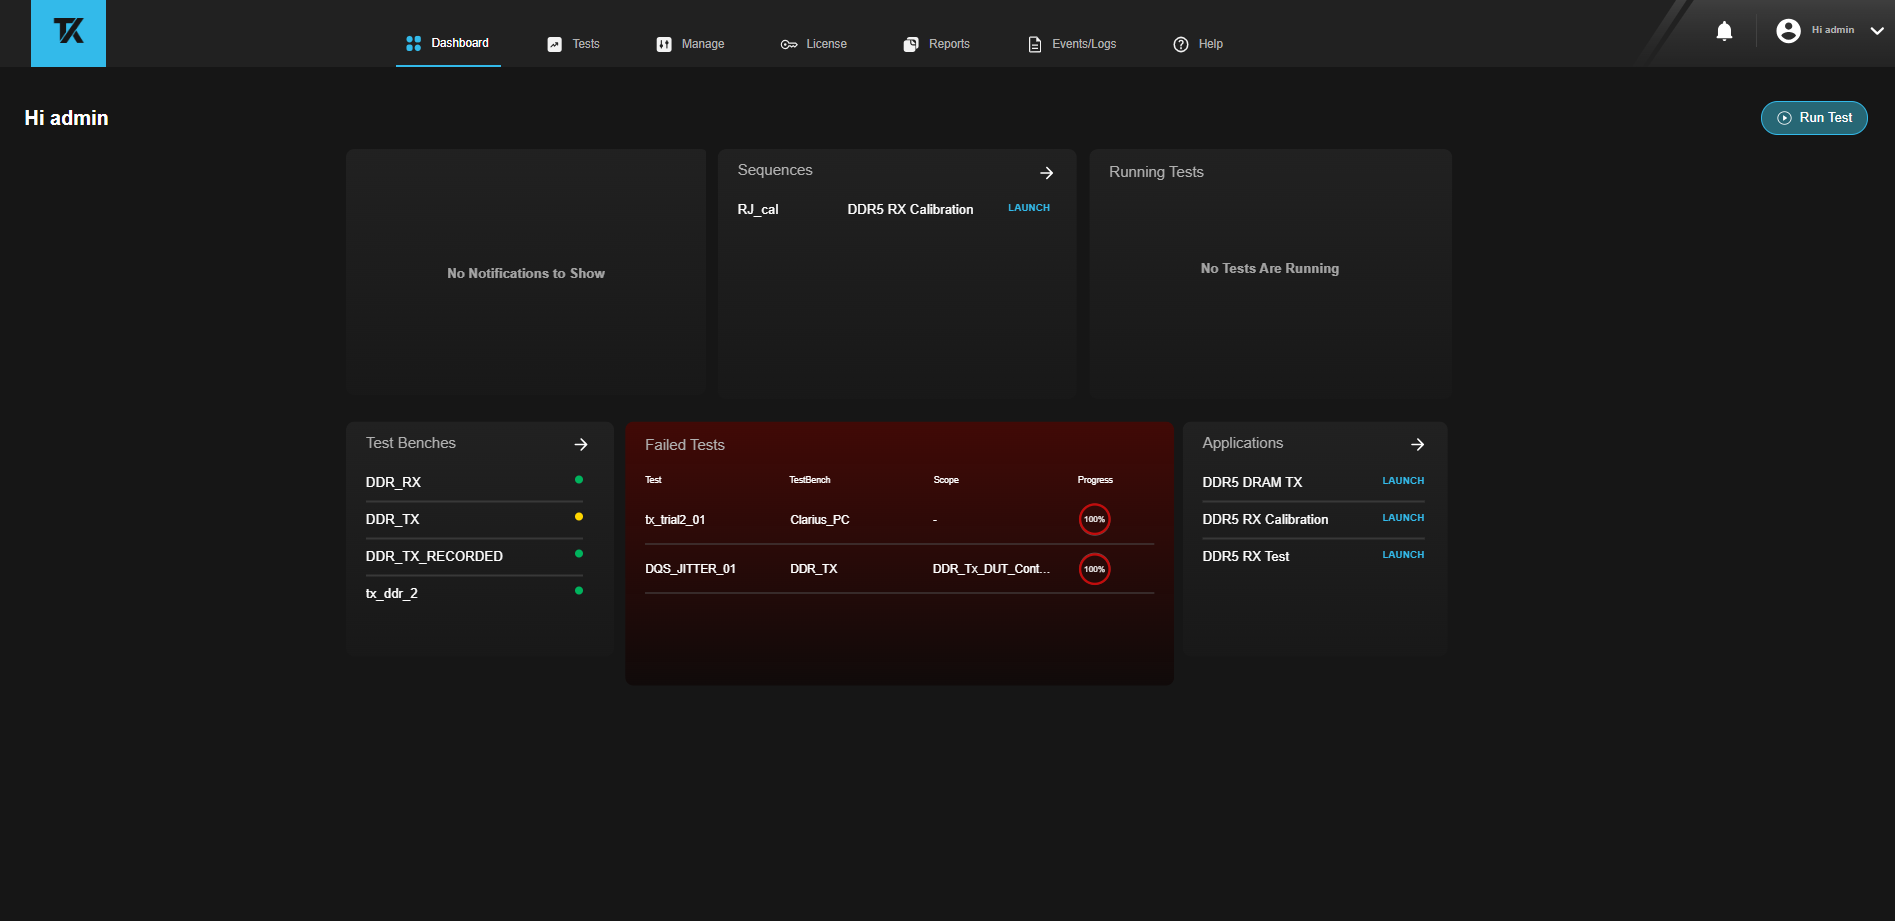Click the TX logo icon
Viewport: 1895px width, 921px height.
click(68, 33)
